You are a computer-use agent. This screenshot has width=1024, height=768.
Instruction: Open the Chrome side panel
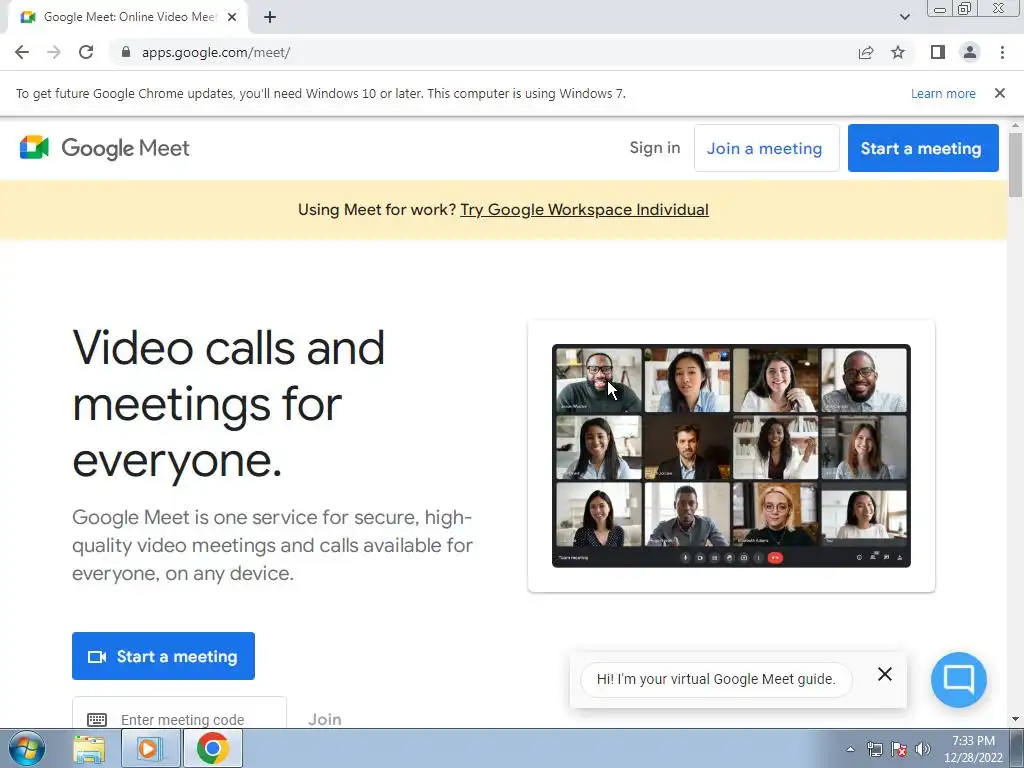coord(938,52)
